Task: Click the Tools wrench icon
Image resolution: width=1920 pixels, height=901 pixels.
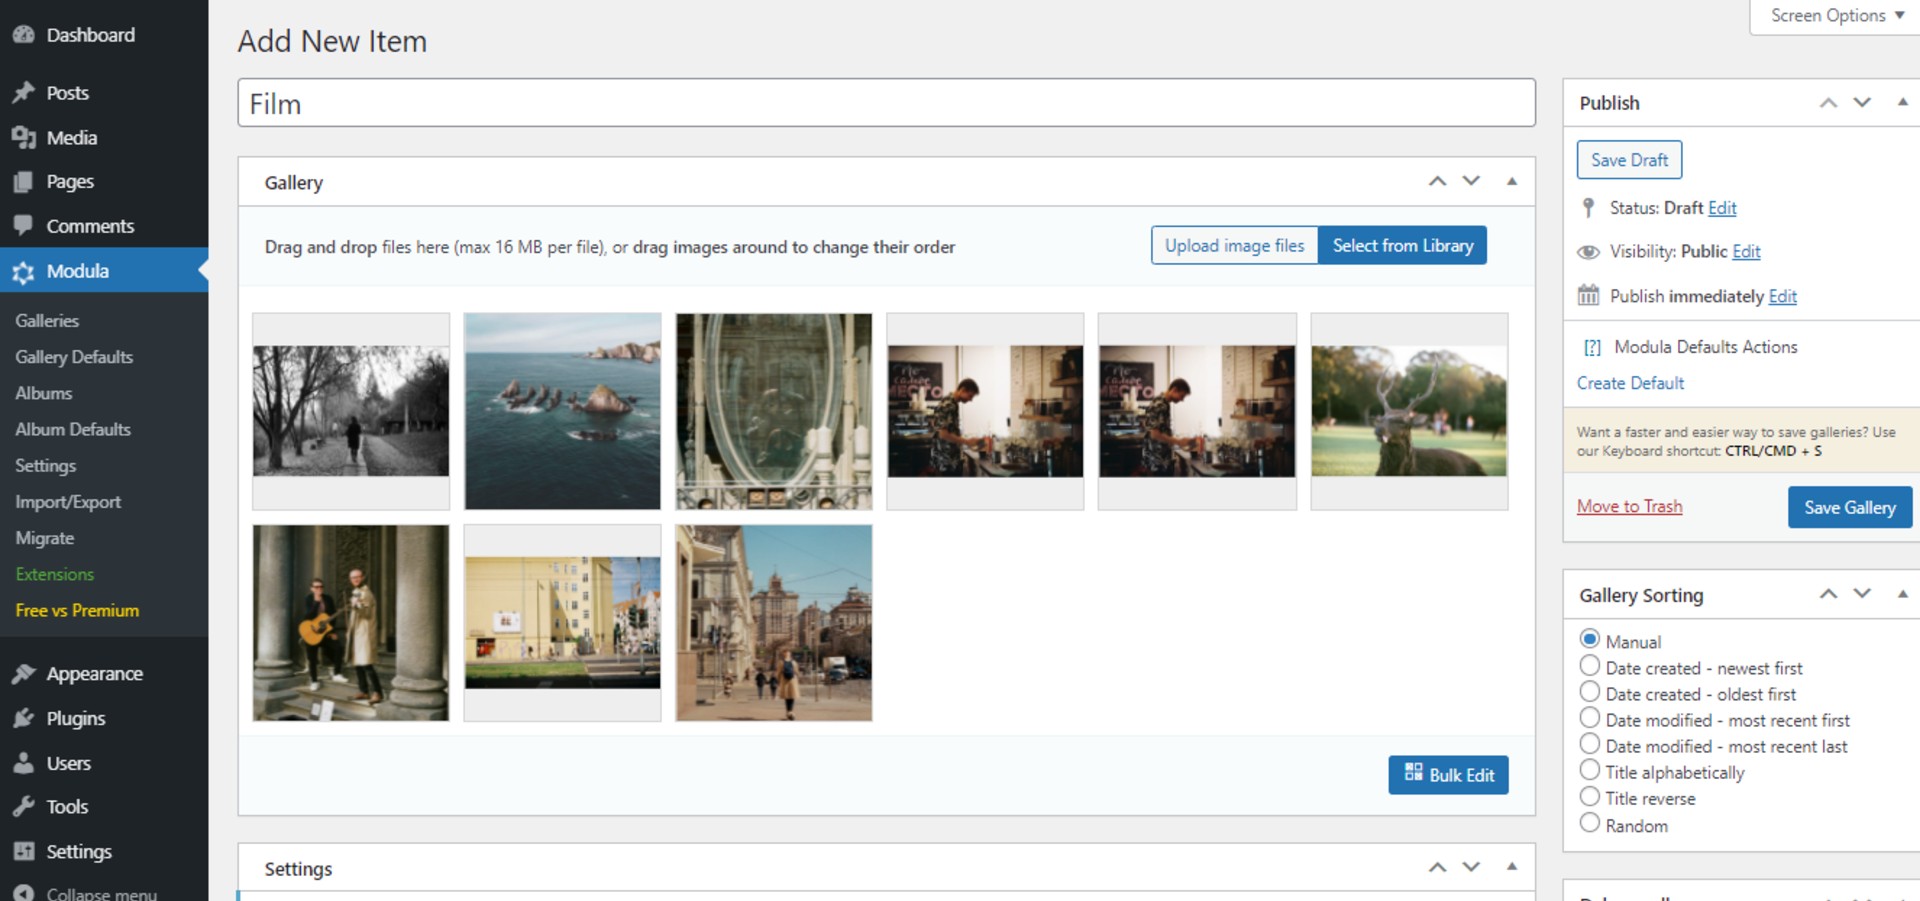Action: [x=24, y=807]
